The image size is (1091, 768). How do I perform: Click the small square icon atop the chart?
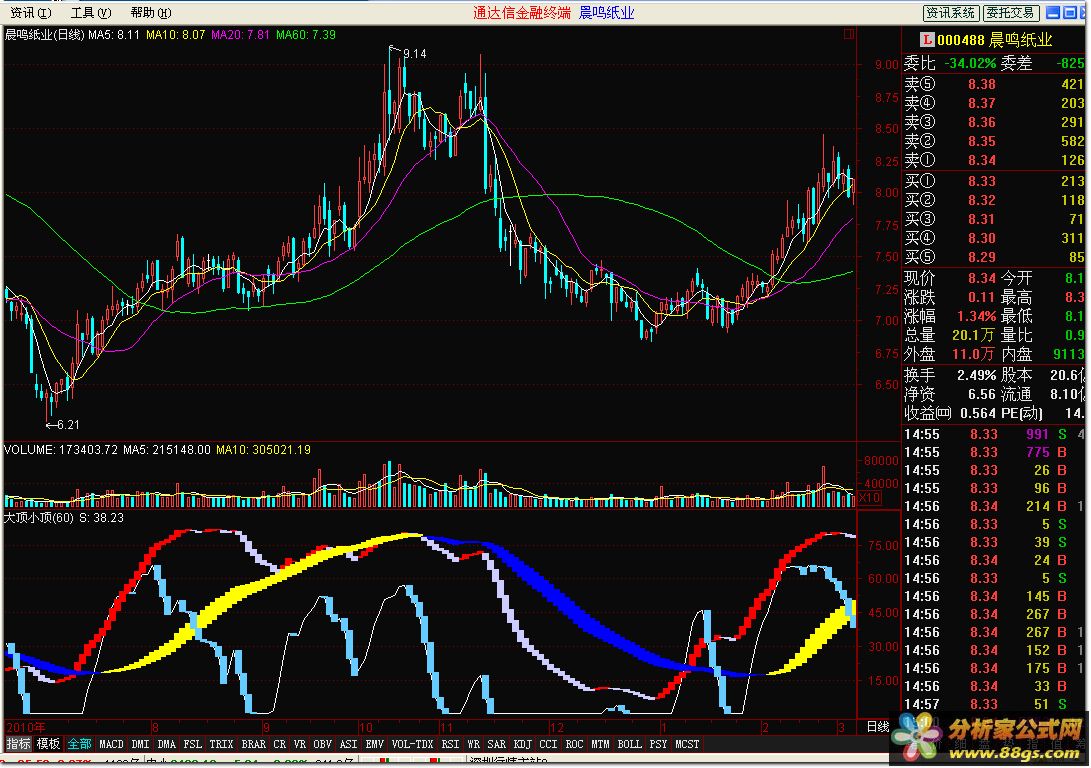(x=848, y=33)
